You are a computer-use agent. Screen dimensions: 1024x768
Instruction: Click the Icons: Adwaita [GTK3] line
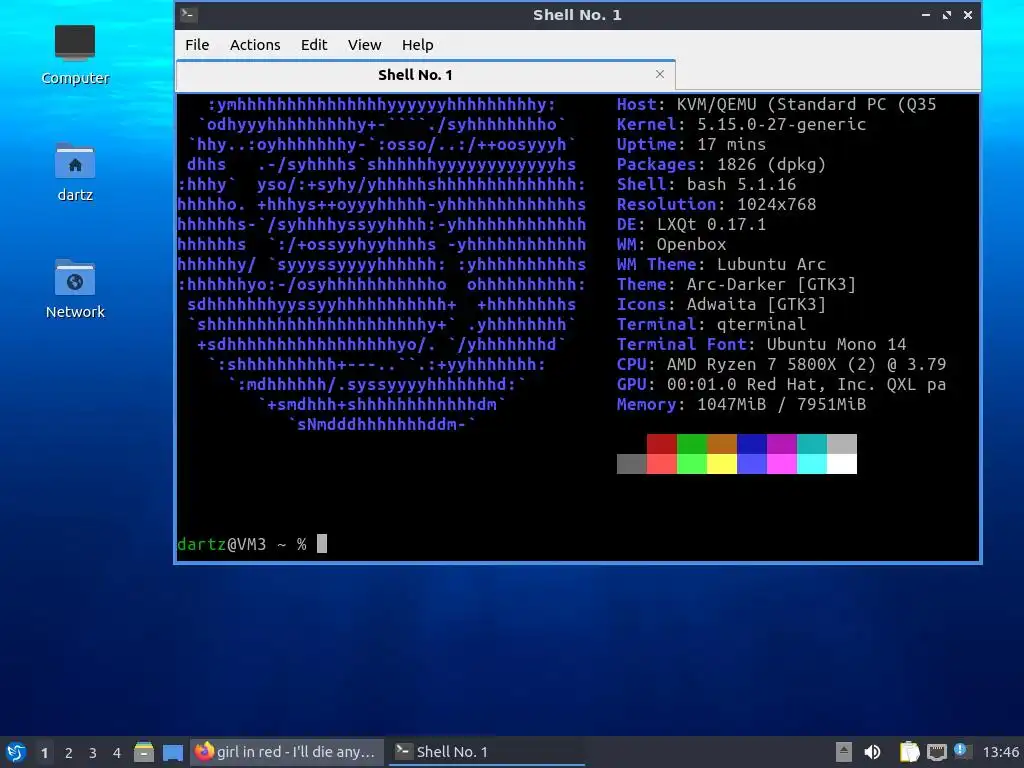pos(722,304)
